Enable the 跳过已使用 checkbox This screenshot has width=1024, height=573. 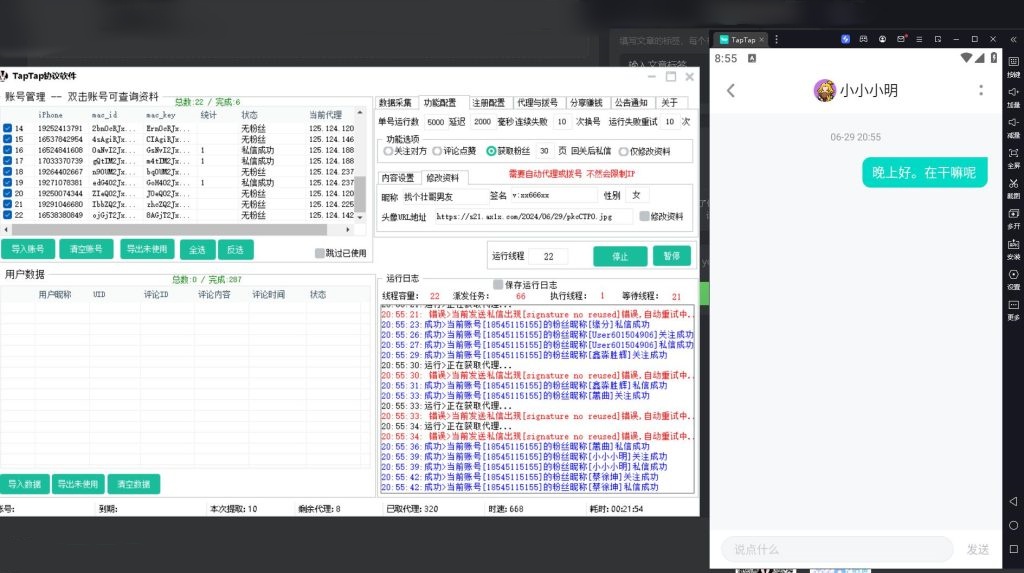pos(320,253)
